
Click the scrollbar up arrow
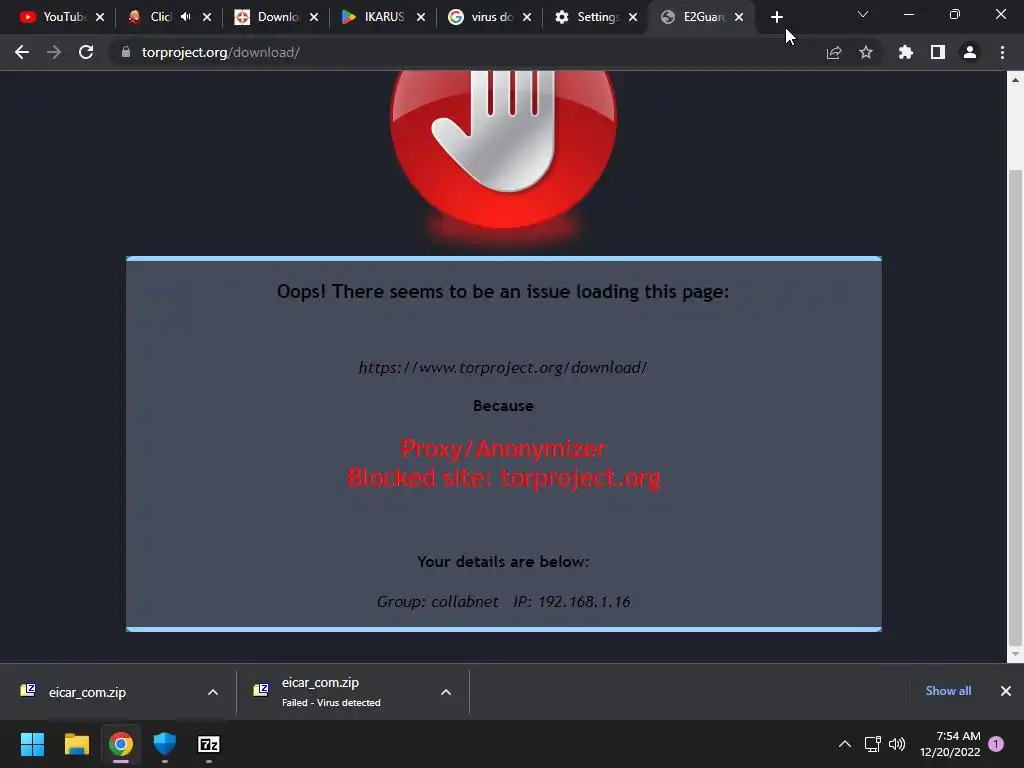(x=1015, y=80)
